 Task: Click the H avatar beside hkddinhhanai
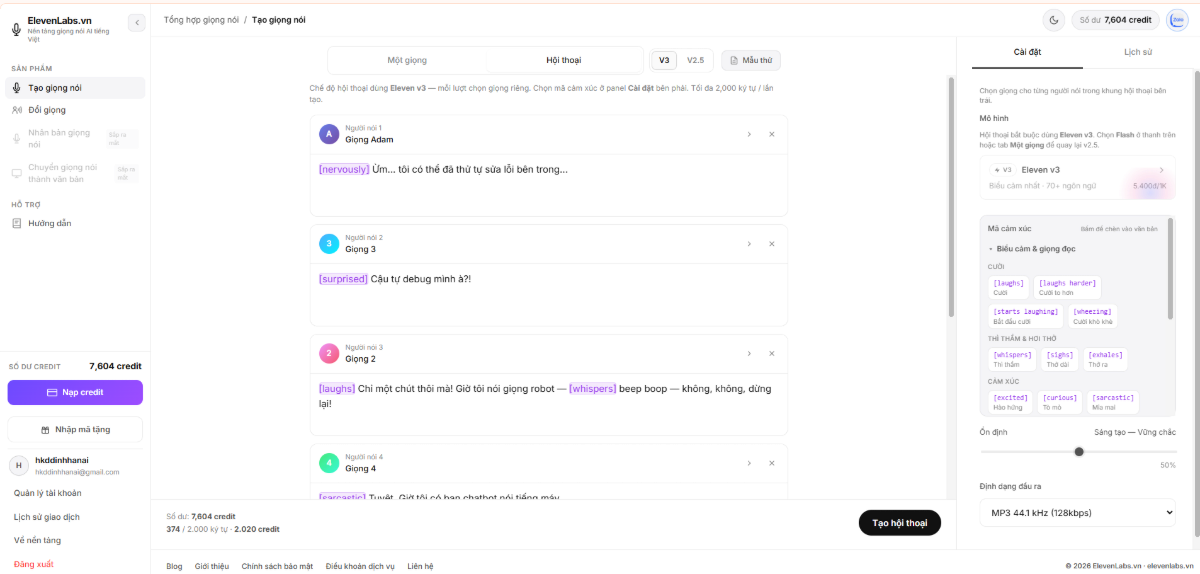(x=19, y=466)
